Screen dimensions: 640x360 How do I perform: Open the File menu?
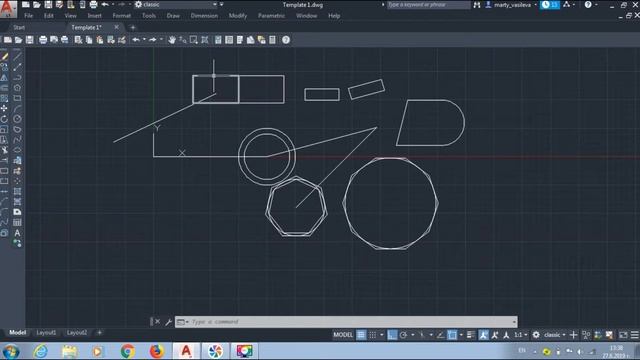click(x=28, y=16)
